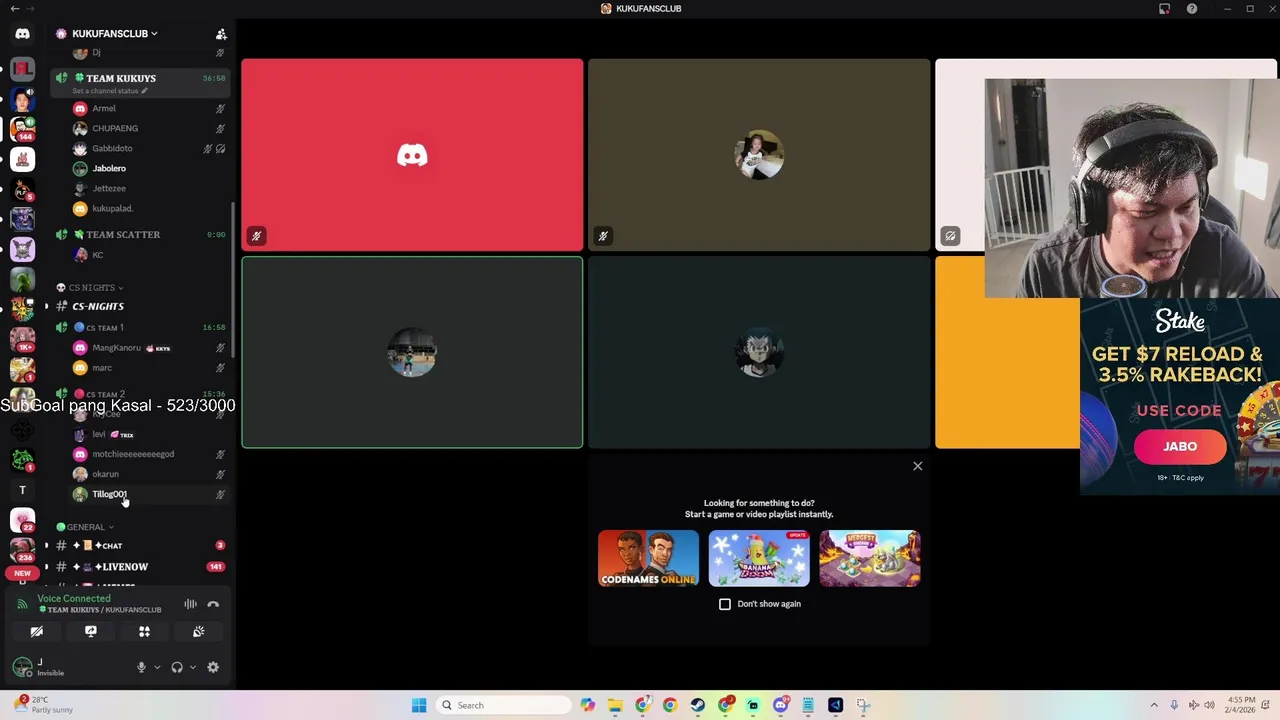Open Discord direct messages home icon
This screenshot has height=720, width=1280.
tap(22, 34)
